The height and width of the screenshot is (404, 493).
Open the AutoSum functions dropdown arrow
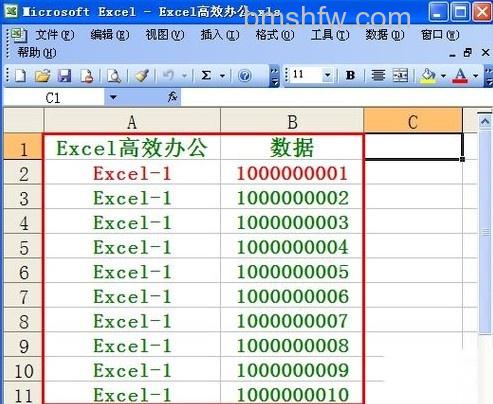pos(222,76)
